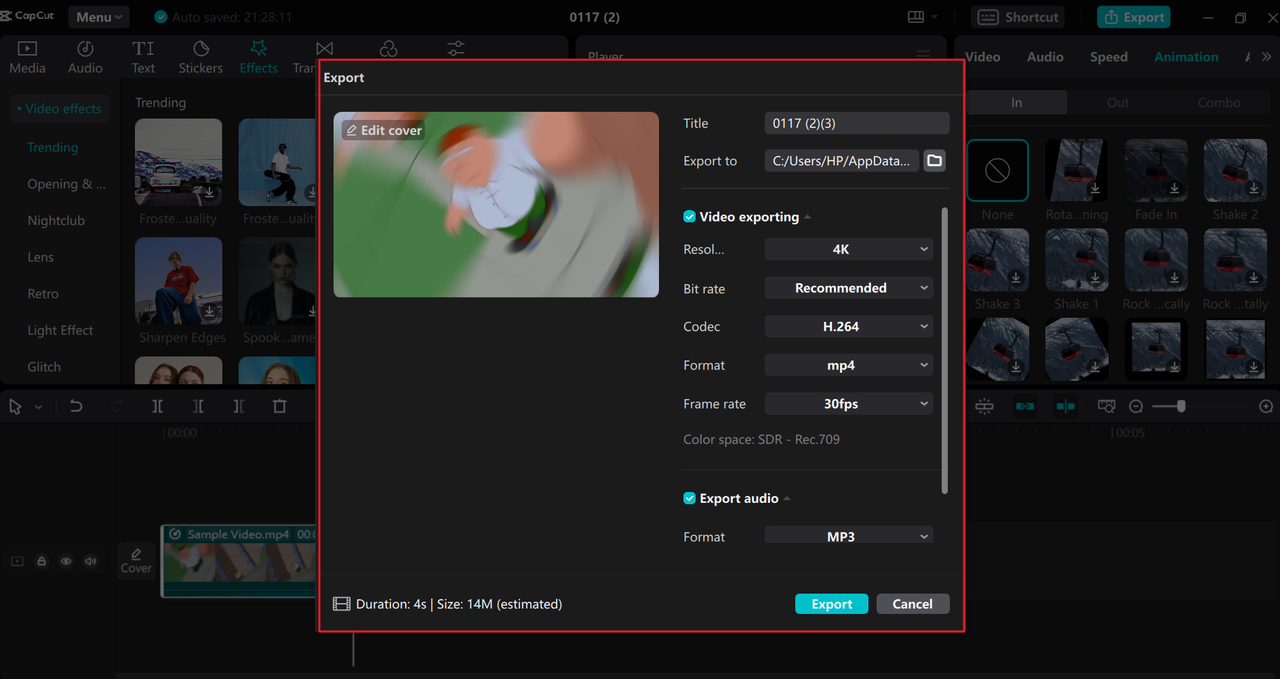Image resolution: width=1280 pixels, height=679 pixels.
Task: Select the Nightclub effects category
Action: (x=56, y=220)
